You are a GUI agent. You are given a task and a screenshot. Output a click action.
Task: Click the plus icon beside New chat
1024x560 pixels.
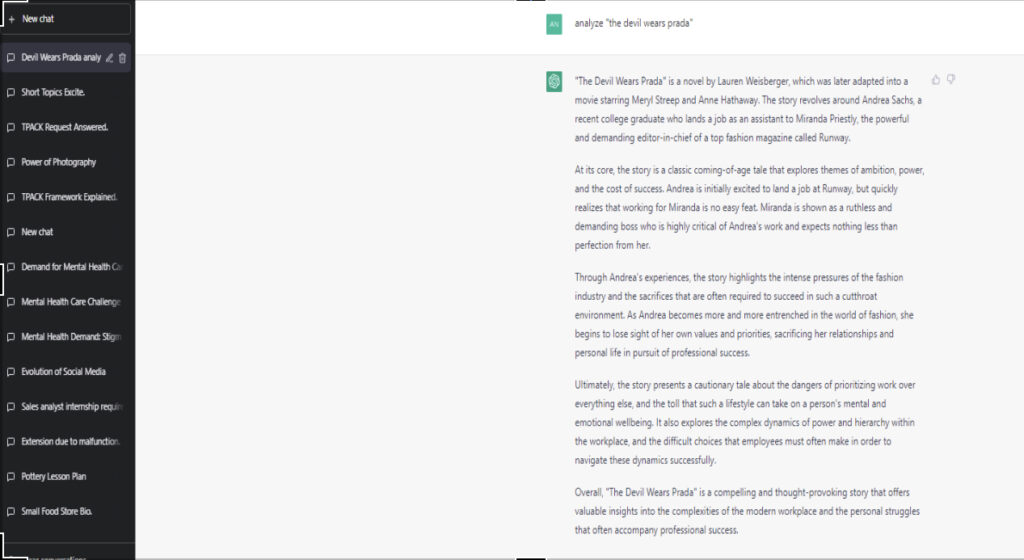tap(11, 19)
